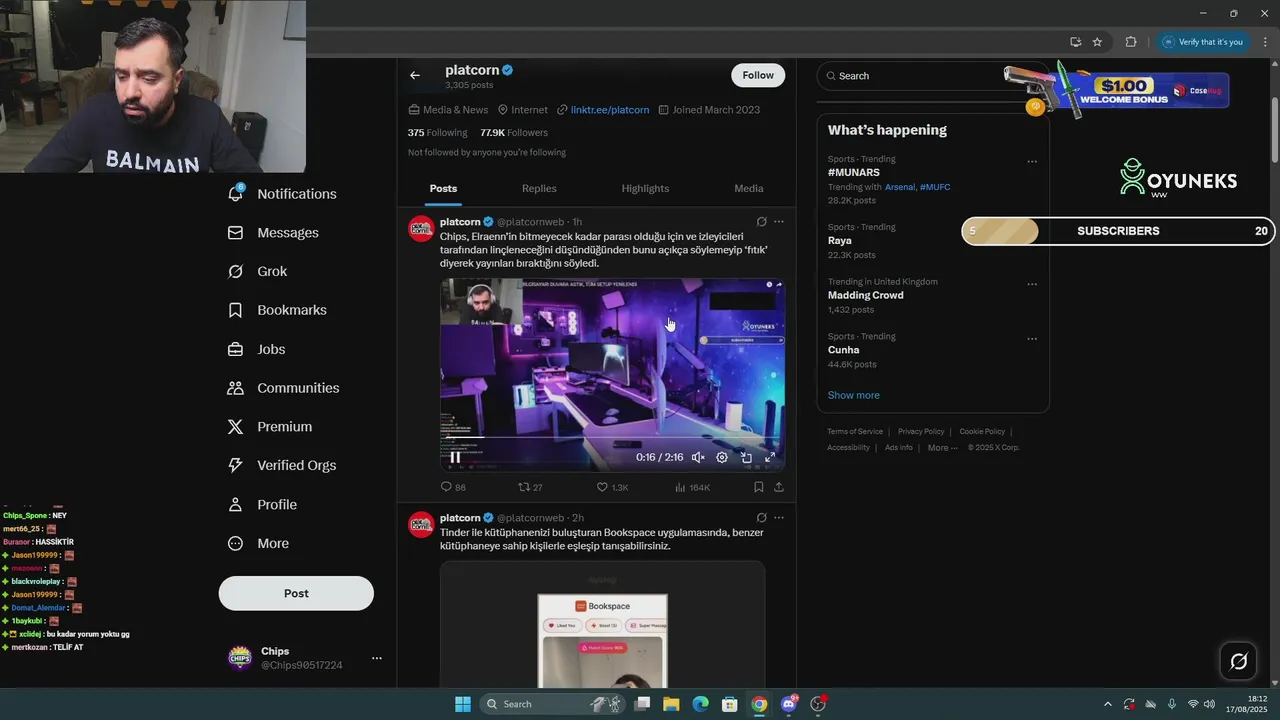Open Profile from the sidebar
Screen dimensions: 1280x720
pyautogui.click(x=263, y=505)
